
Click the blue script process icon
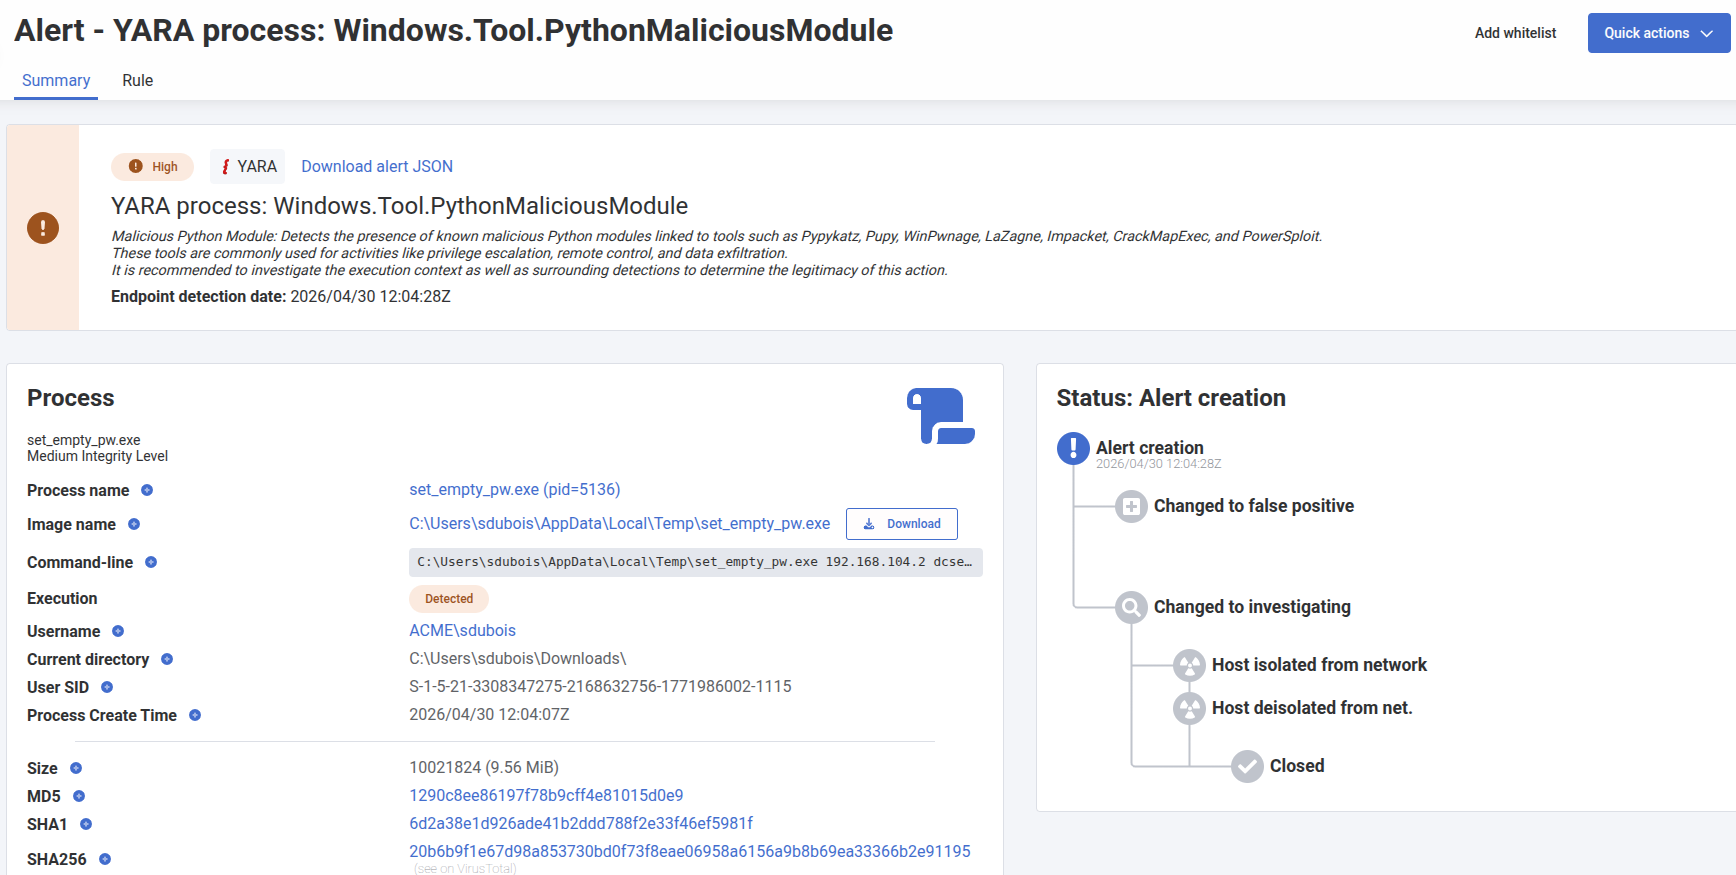pyautogui.click(x=941, y=416)
